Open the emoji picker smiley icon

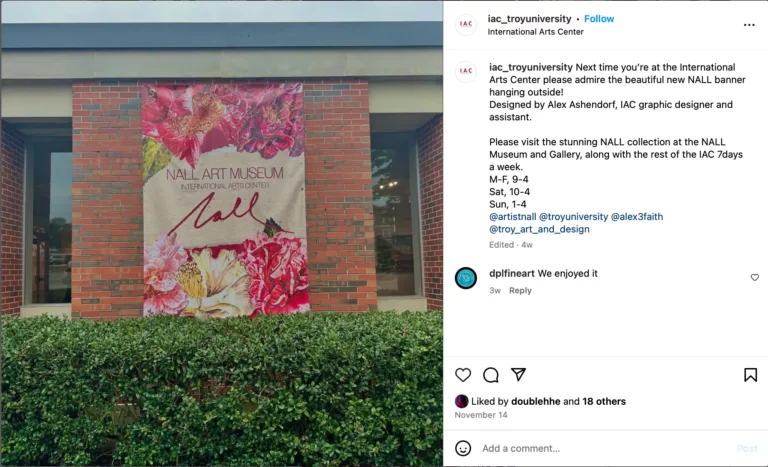pyautogui.click(x=463, y=448)
